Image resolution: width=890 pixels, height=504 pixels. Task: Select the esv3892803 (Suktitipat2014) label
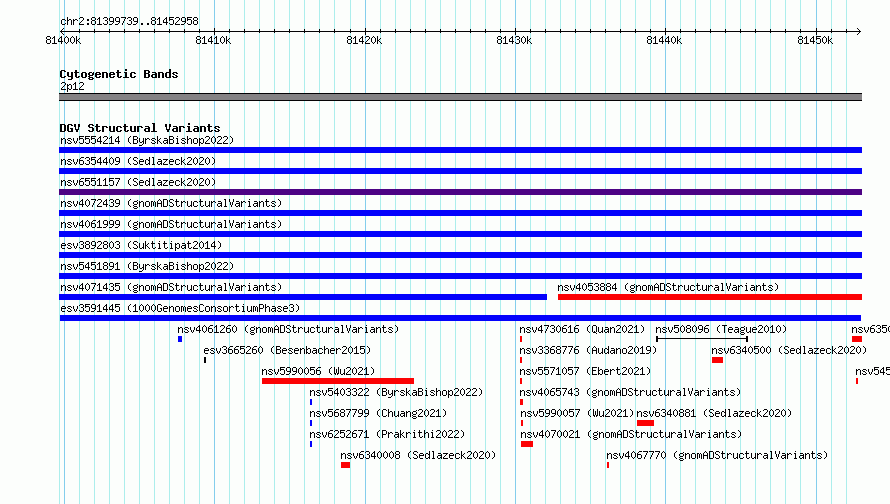pyautogui.click(x=141, y=245)
